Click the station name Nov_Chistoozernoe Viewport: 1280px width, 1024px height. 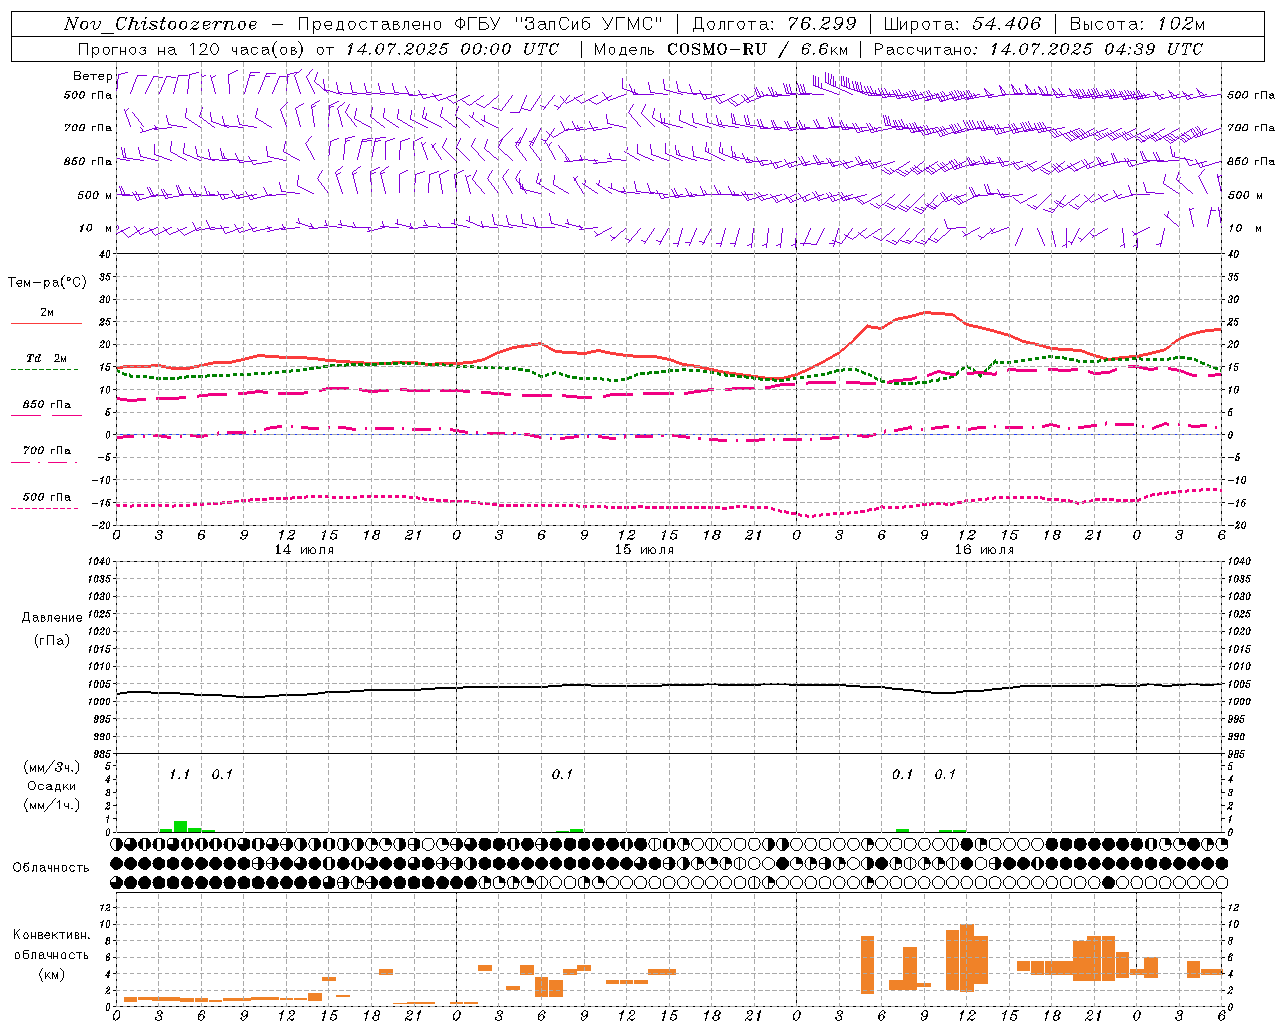160,24
